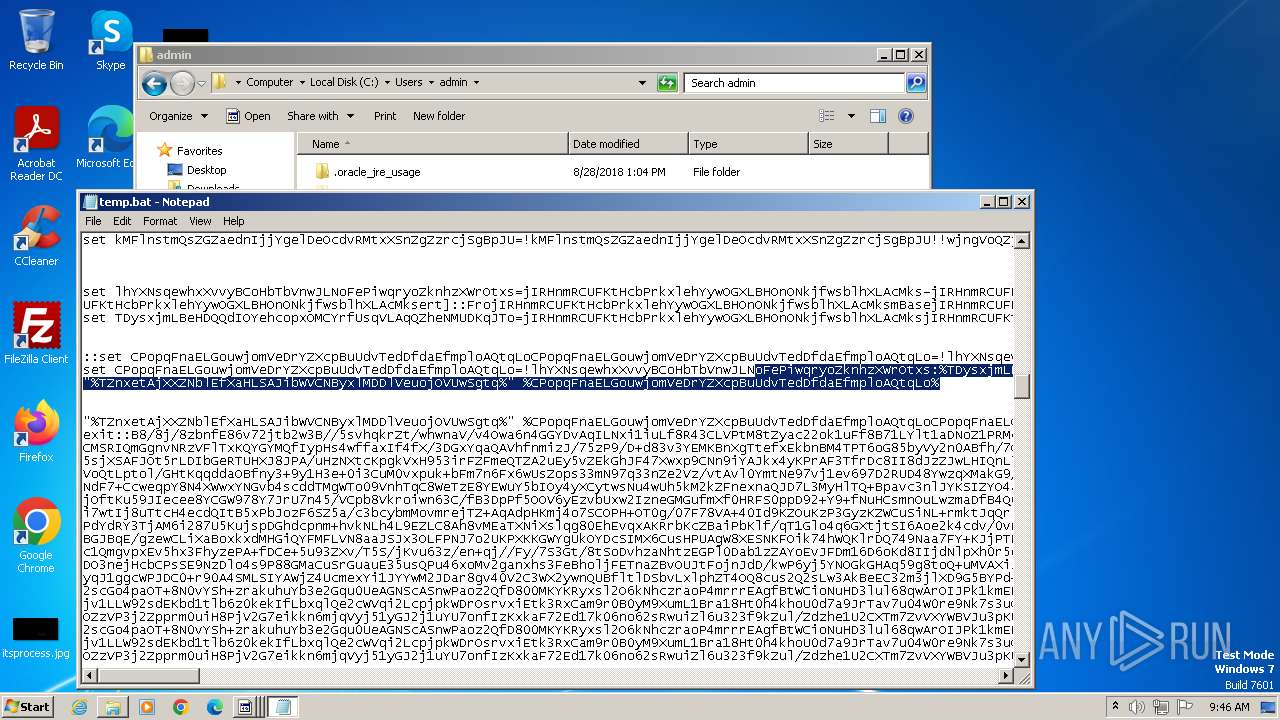Open Notepad File menu
Image resolution: width=1280 pixels, height=720 pixels.
(93, 221)
